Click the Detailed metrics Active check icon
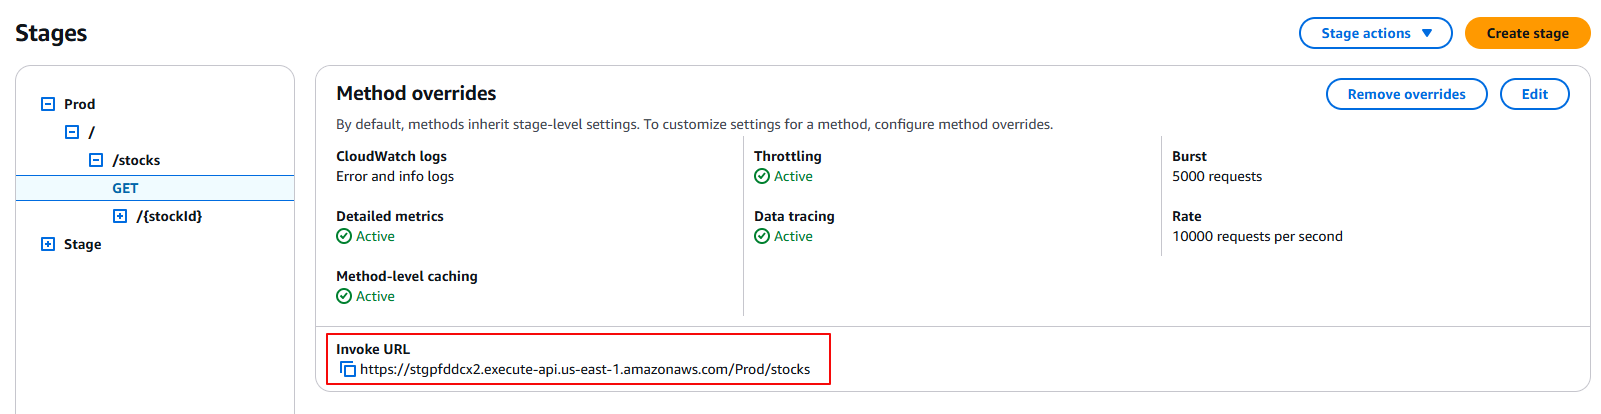Viewport: 1601px width, 414px height. point(344,236)
